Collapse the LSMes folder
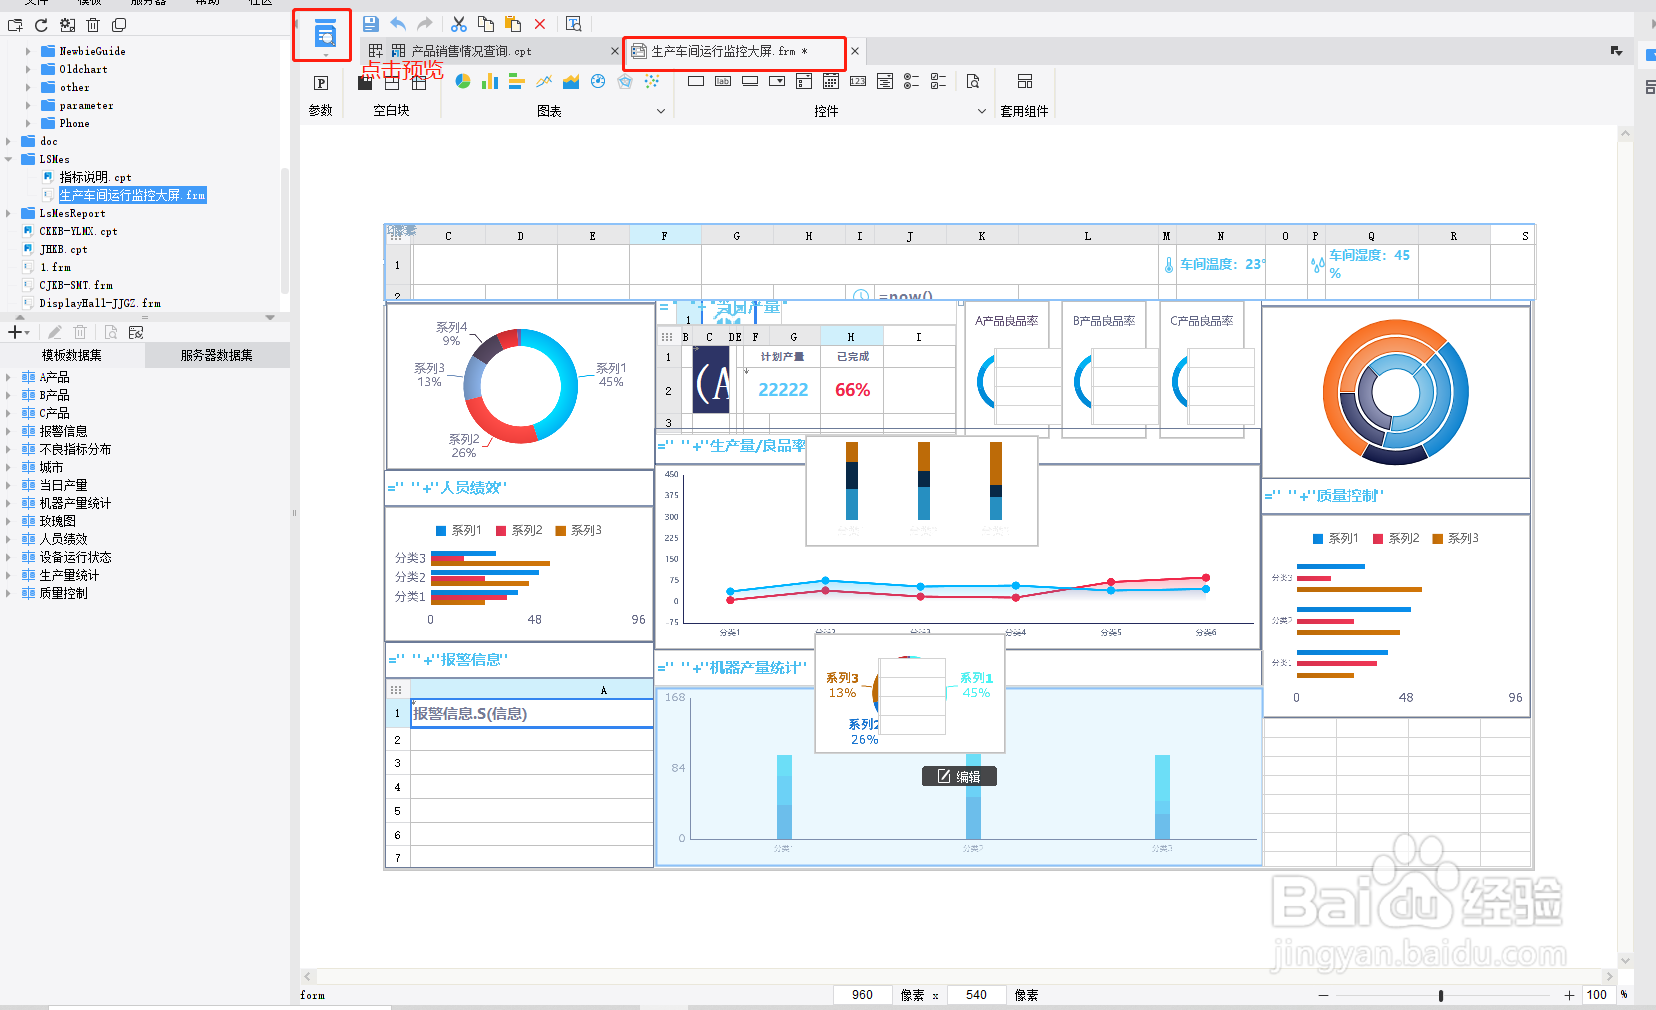The width and height of the screenshot is (1656, 1010). pos(9,159)
